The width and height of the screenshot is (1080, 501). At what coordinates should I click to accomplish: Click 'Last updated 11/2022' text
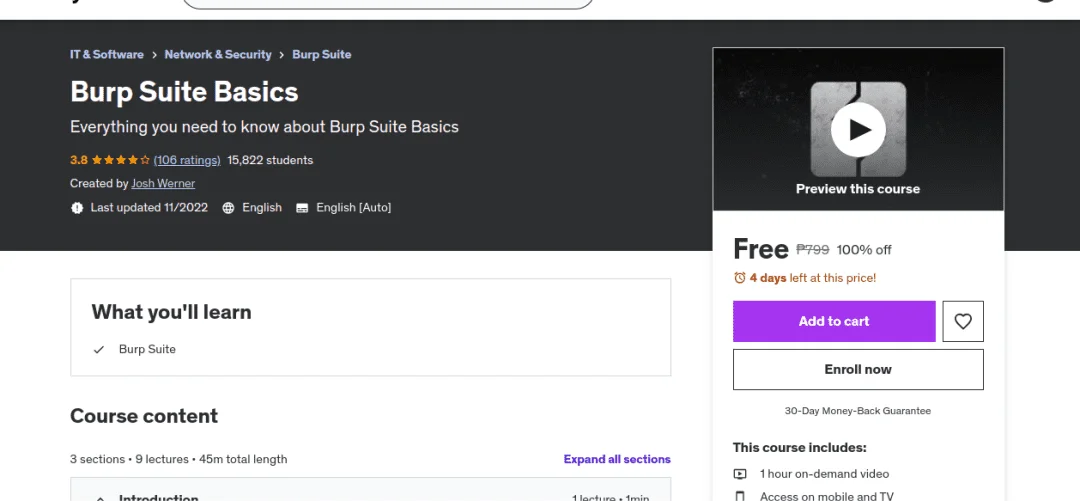click(149, 207)
